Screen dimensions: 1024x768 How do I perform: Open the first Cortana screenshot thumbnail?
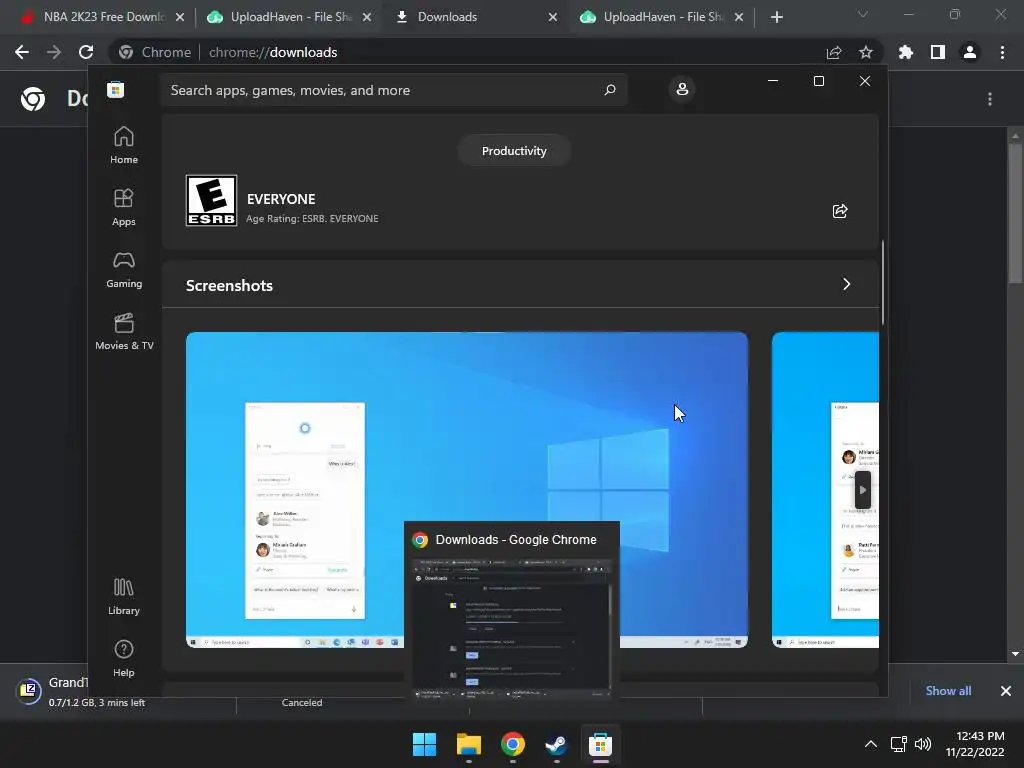click(466, 490)
